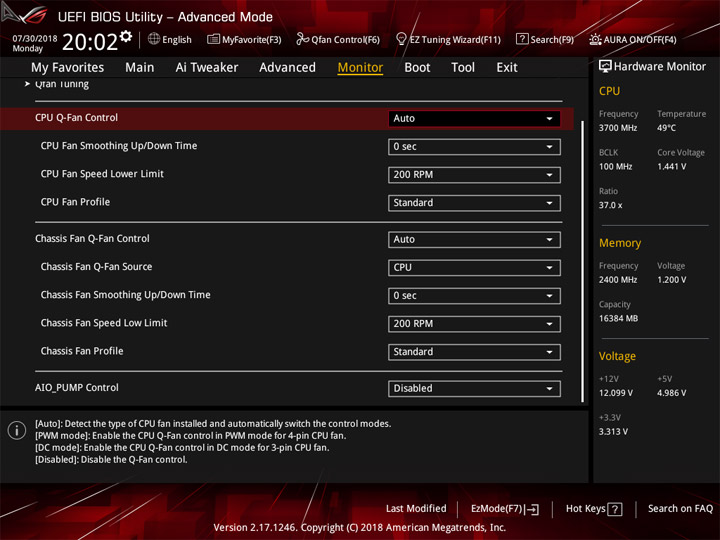Viewport: 720px width, 540px height.
Task: Click Core Voltage value 1.441 V
Action: pos(671,166)
